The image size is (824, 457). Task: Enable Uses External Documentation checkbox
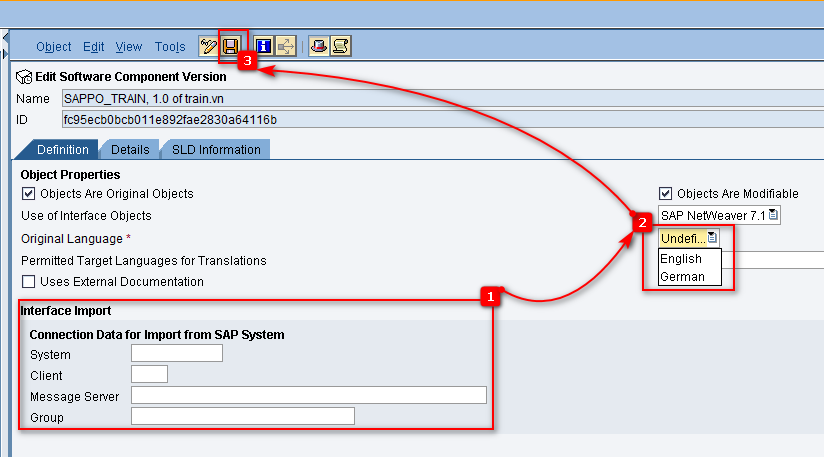[28, 282]
